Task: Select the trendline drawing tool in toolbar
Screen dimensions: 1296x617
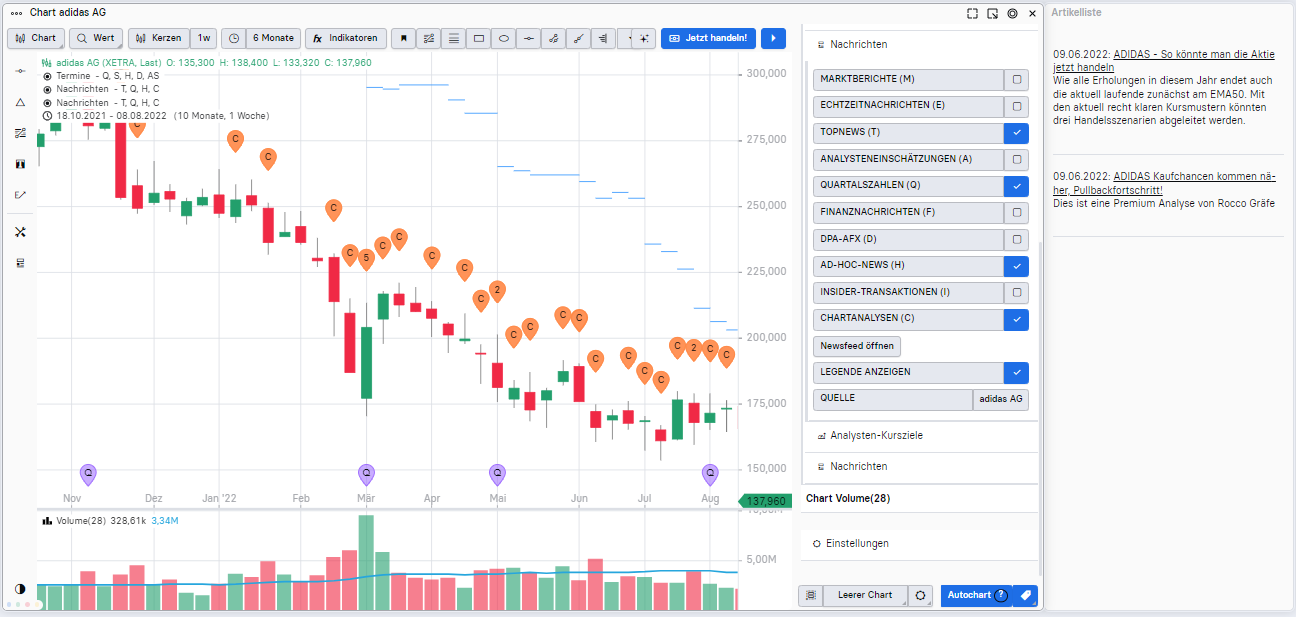Action: pyautogui.click(x=428, y=38)
